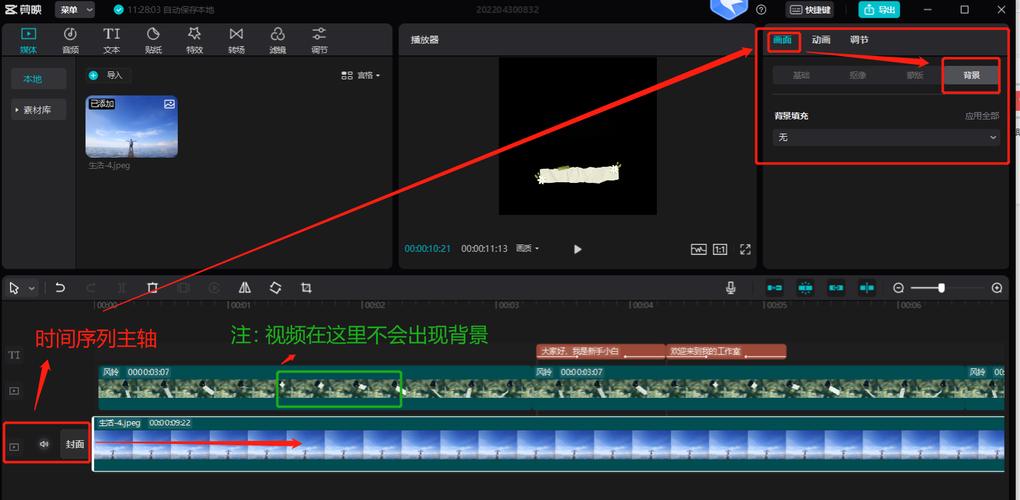Expand the 素材库 tree item
This screenshot has height=500, width=1020.
click(x=39, y=110)
